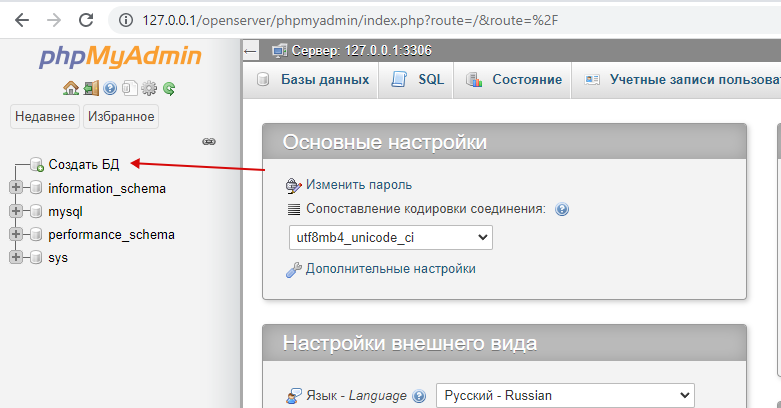Click site info icon in address bar

pos(126,20)
